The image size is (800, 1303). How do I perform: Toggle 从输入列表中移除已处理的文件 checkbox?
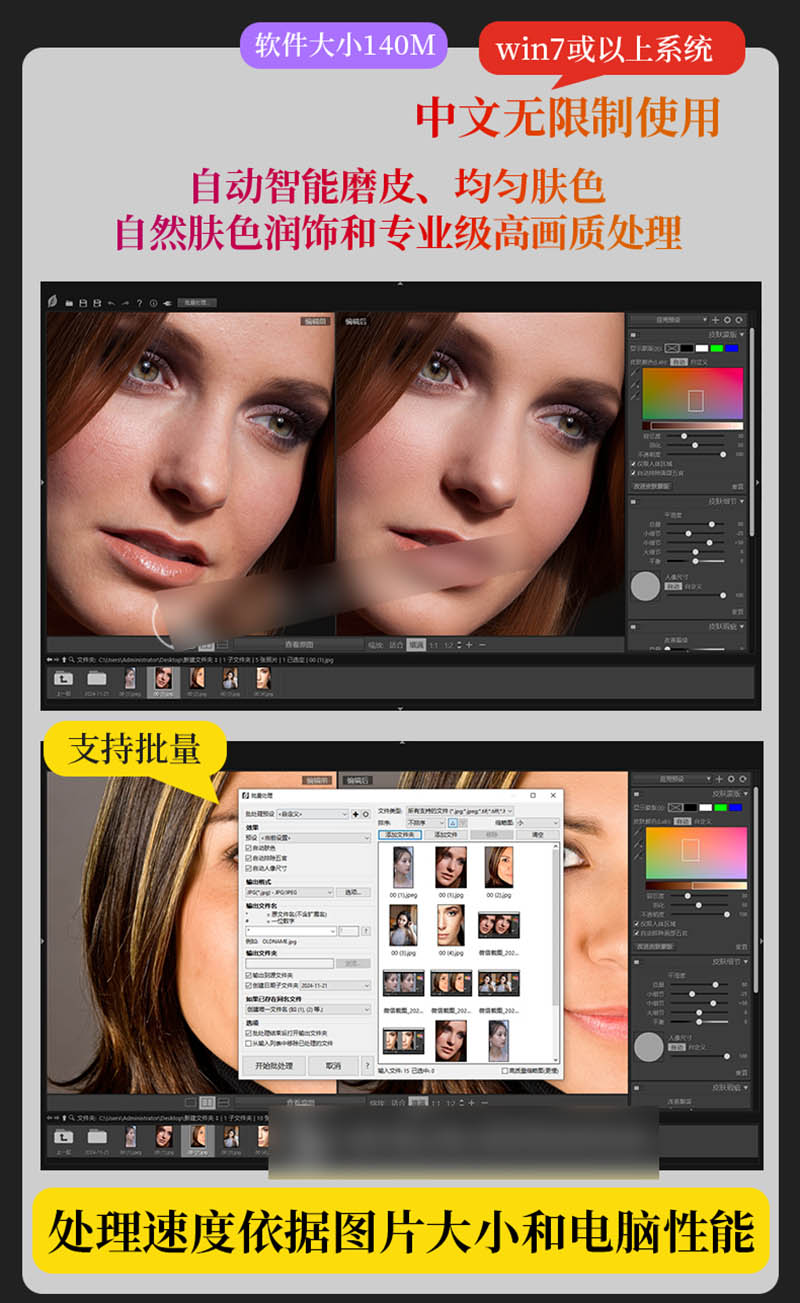pyautogui.click(x=248, y=1043)
